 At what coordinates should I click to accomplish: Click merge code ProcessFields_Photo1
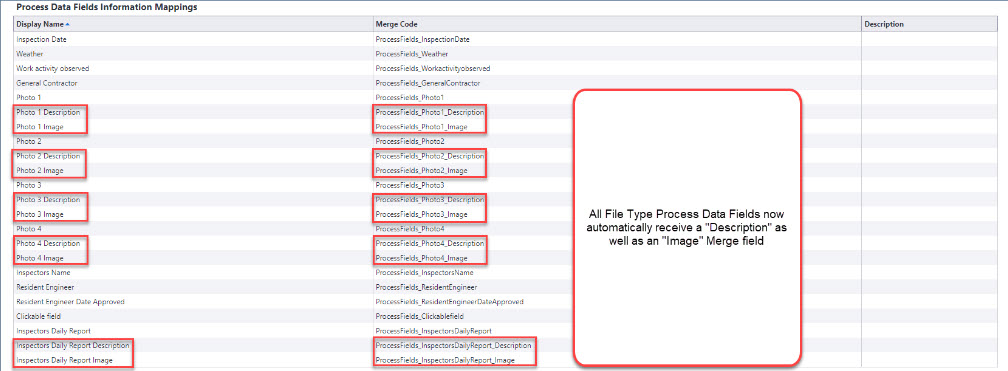(410, 98)
